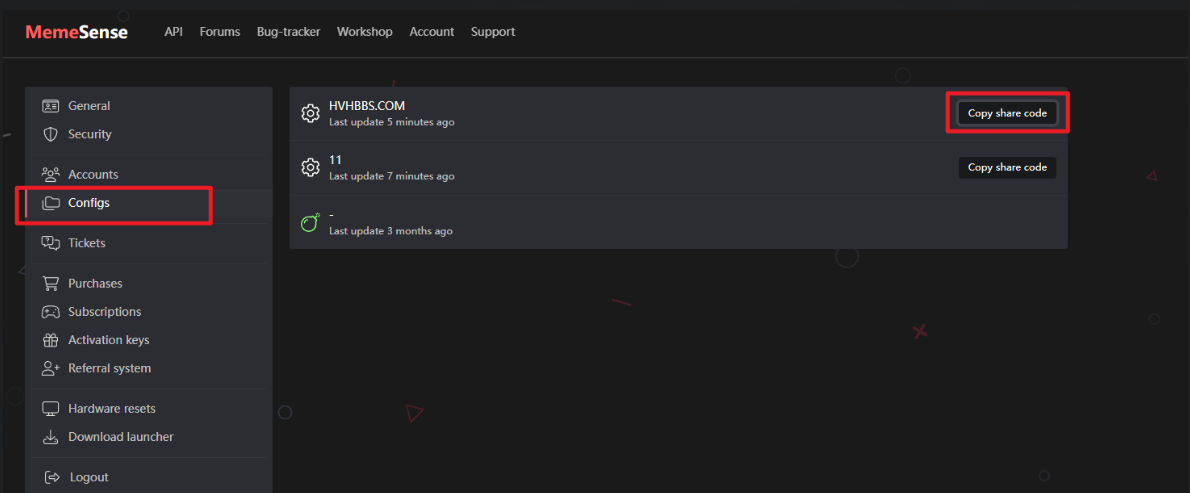Select Tickets in the sidebar
The height and width of the screenshot is (493, 1190).
tap(86, 243)
